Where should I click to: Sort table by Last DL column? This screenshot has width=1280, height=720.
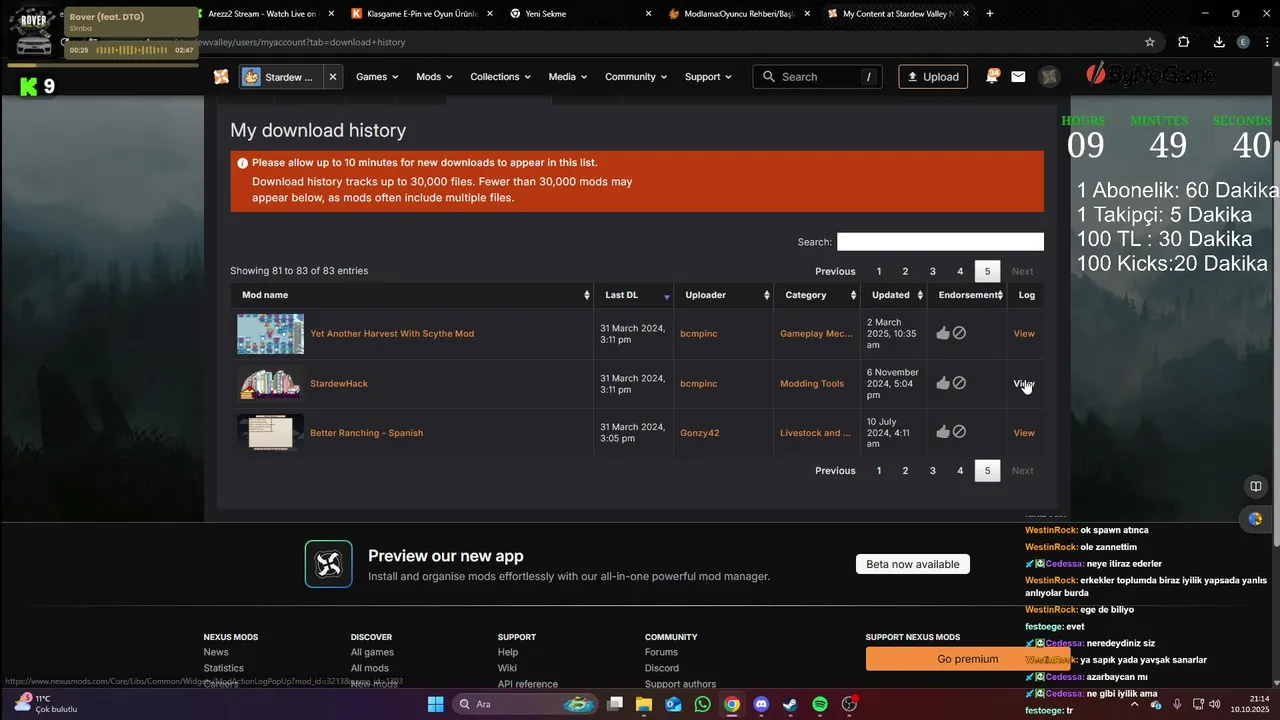[634, 295]
